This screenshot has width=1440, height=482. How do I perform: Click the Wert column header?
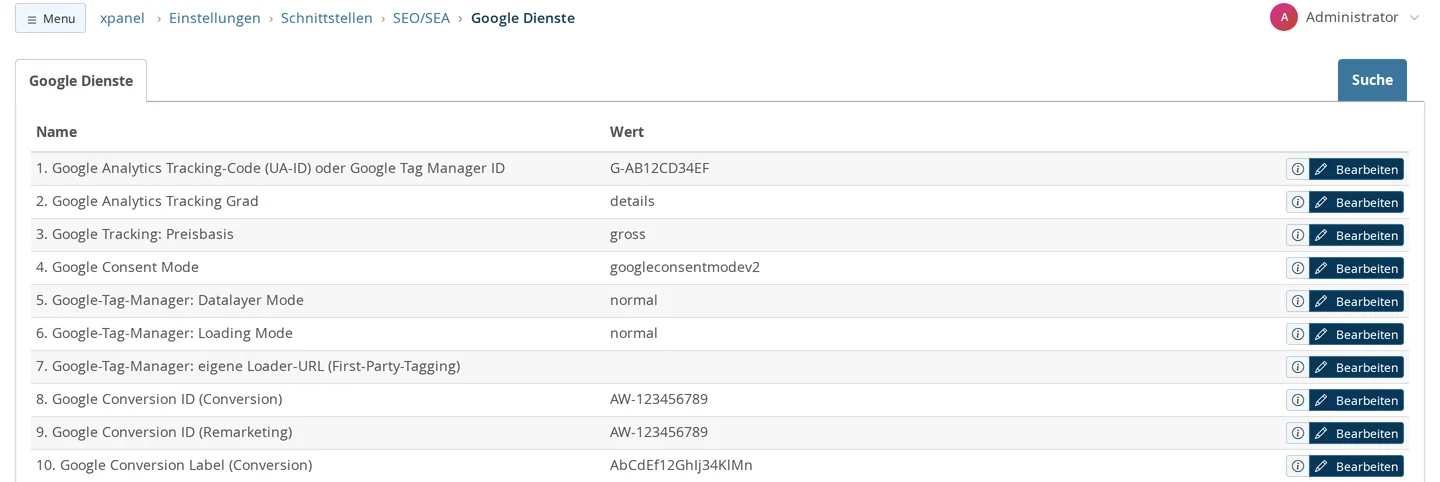coord(627,131)
